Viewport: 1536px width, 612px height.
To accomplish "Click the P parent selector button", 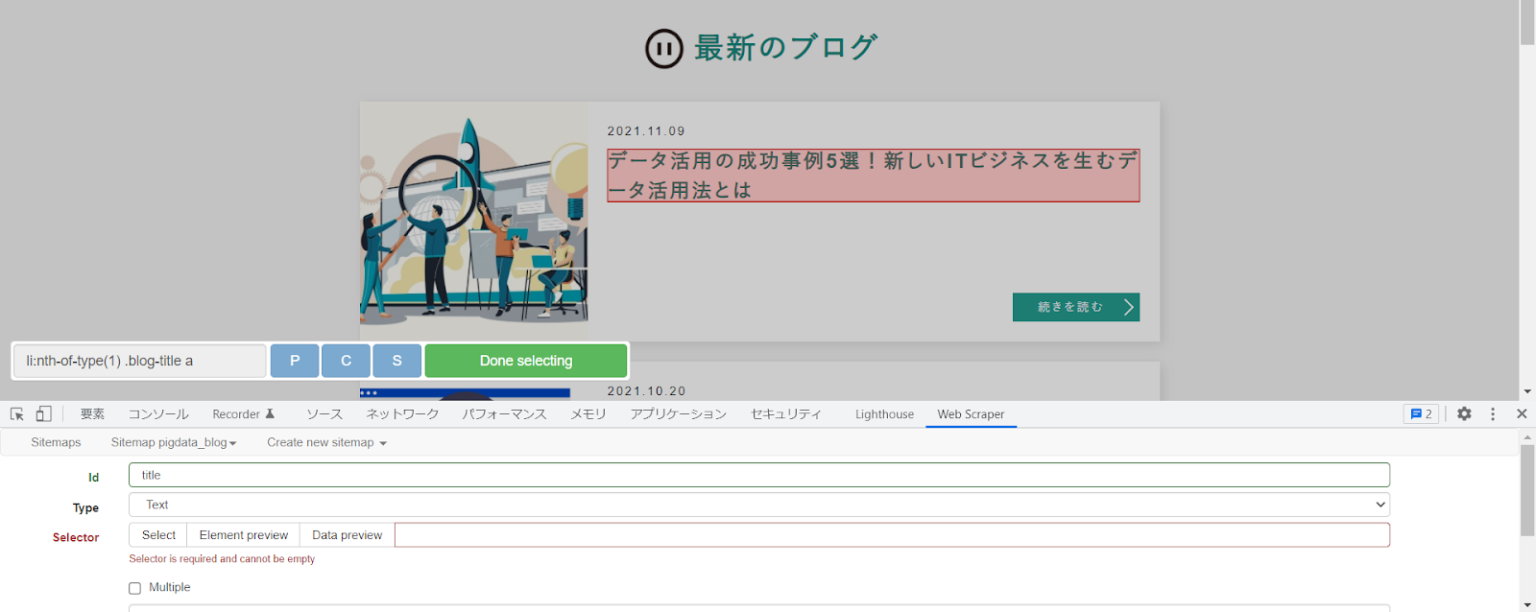I will pyautogui.click(x=294, y=360).
